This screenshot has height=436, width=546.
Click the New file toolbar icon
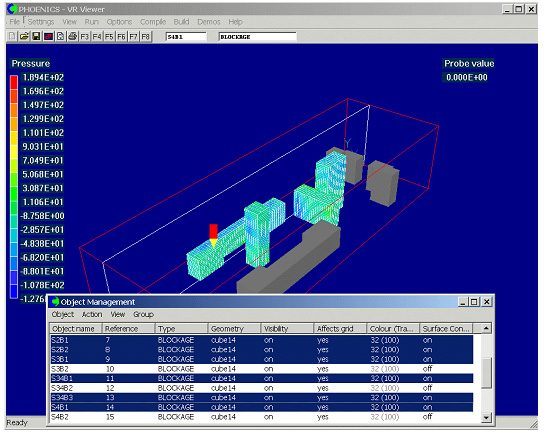click(12, 36)
